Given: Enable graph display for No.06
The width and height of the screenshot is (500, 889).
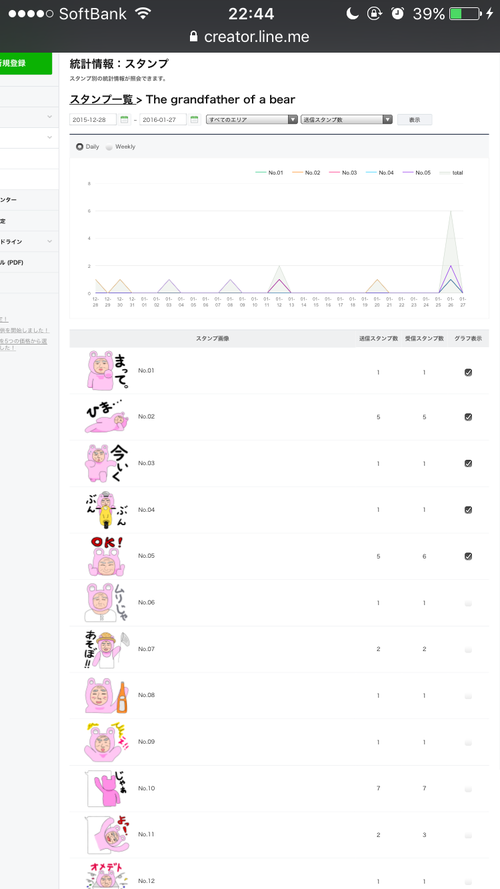Looking at the screenshot, I should pyautogui.click(x=468, y=604).
